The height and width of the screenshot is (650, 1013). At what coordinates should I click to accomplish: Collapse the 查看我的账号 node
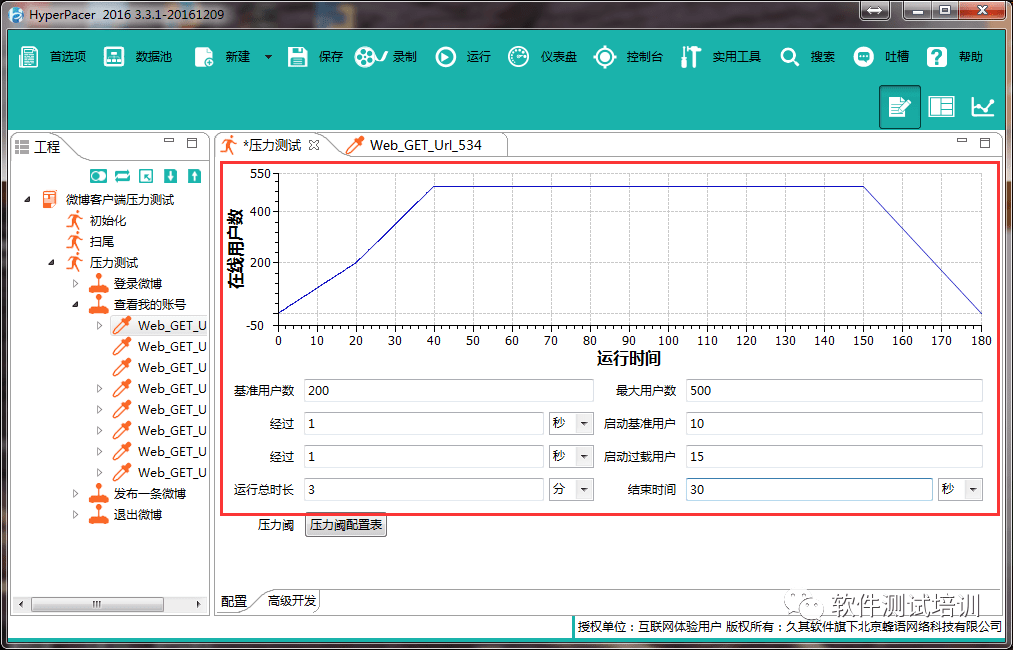click(x=75, y=304)
